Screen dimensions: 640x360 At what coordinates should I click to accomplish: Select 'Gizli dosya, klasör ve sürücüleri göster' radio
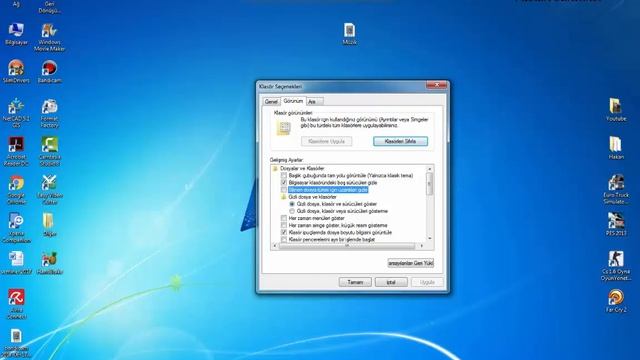tap(292, 204)
